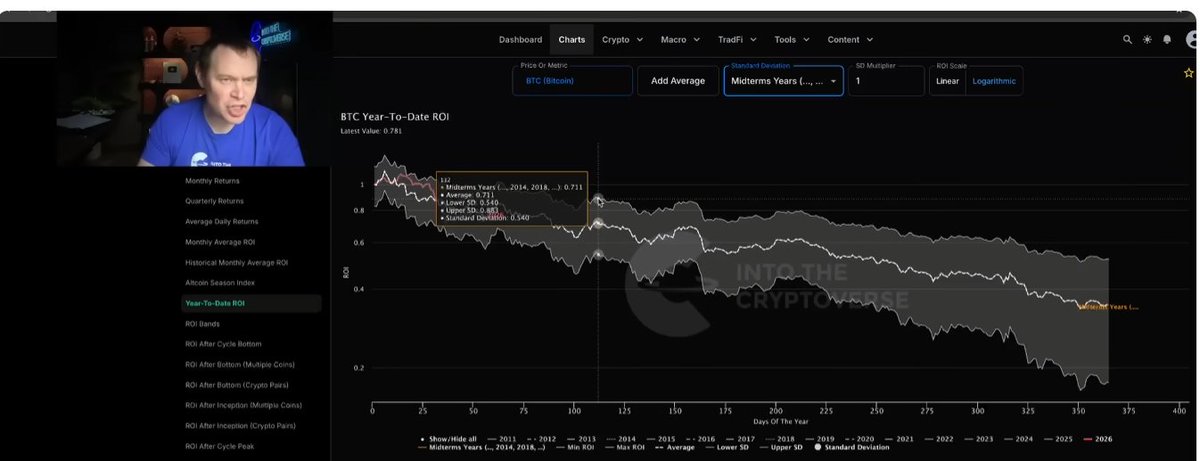Toggle Standard Deviation legend entry
The height and width of the screenshot is (461, 1200).
pyautogui.click(x=852, y=448)
